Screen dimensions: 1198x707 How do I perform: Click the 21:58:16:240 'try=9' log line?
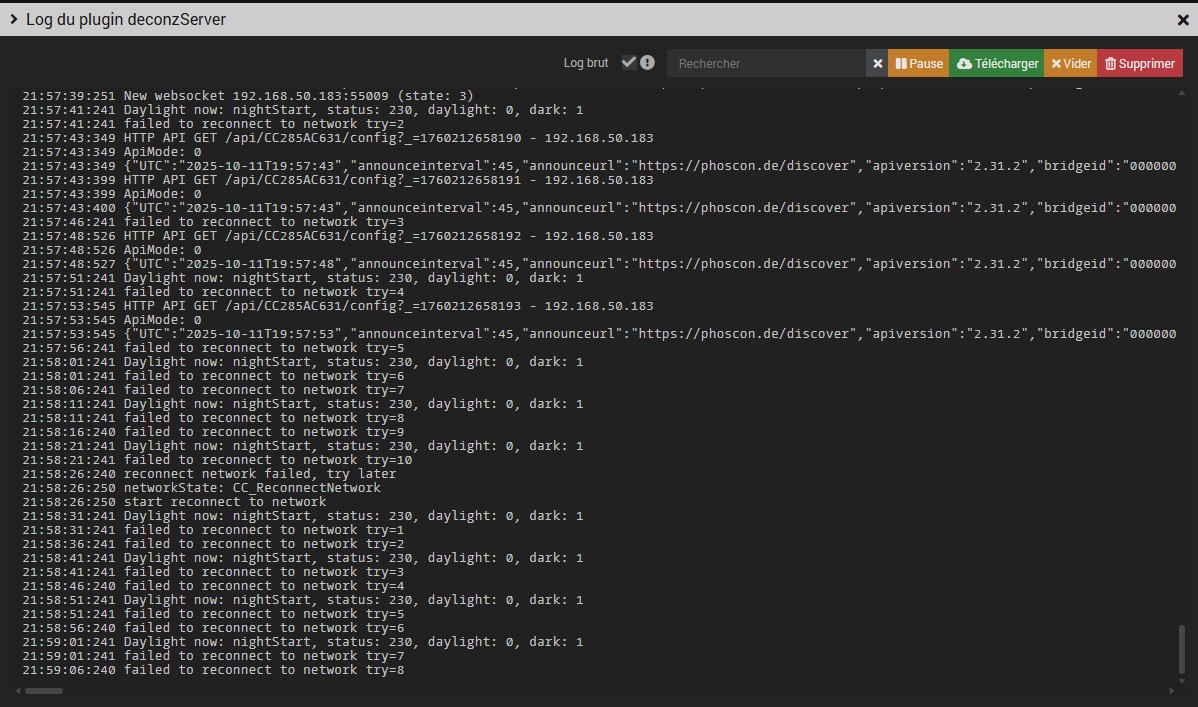point(213,432)
